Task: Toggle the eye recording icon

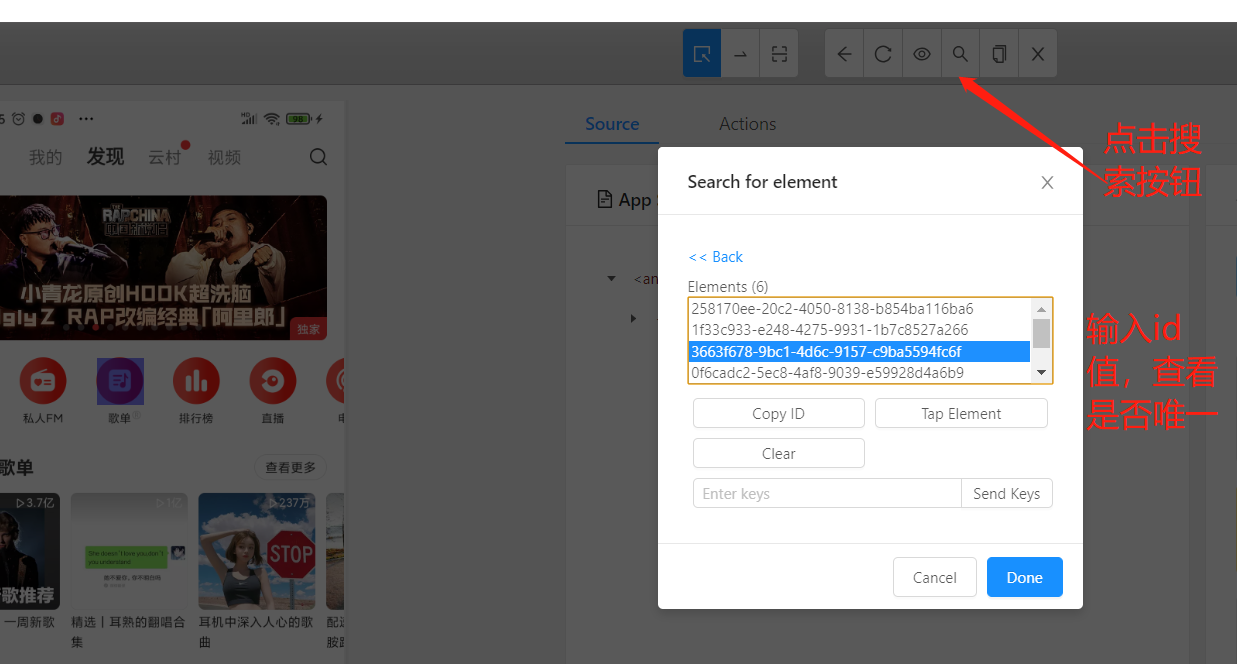Action: 922,54
